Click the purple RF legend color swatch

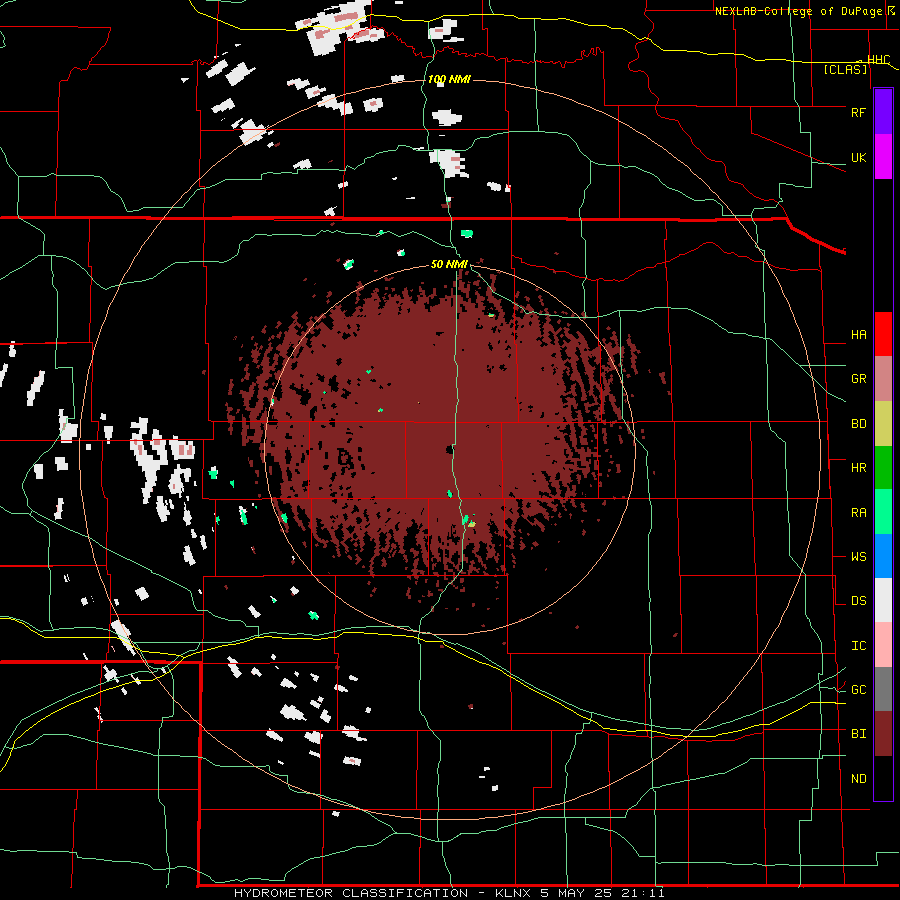[883, 111]
